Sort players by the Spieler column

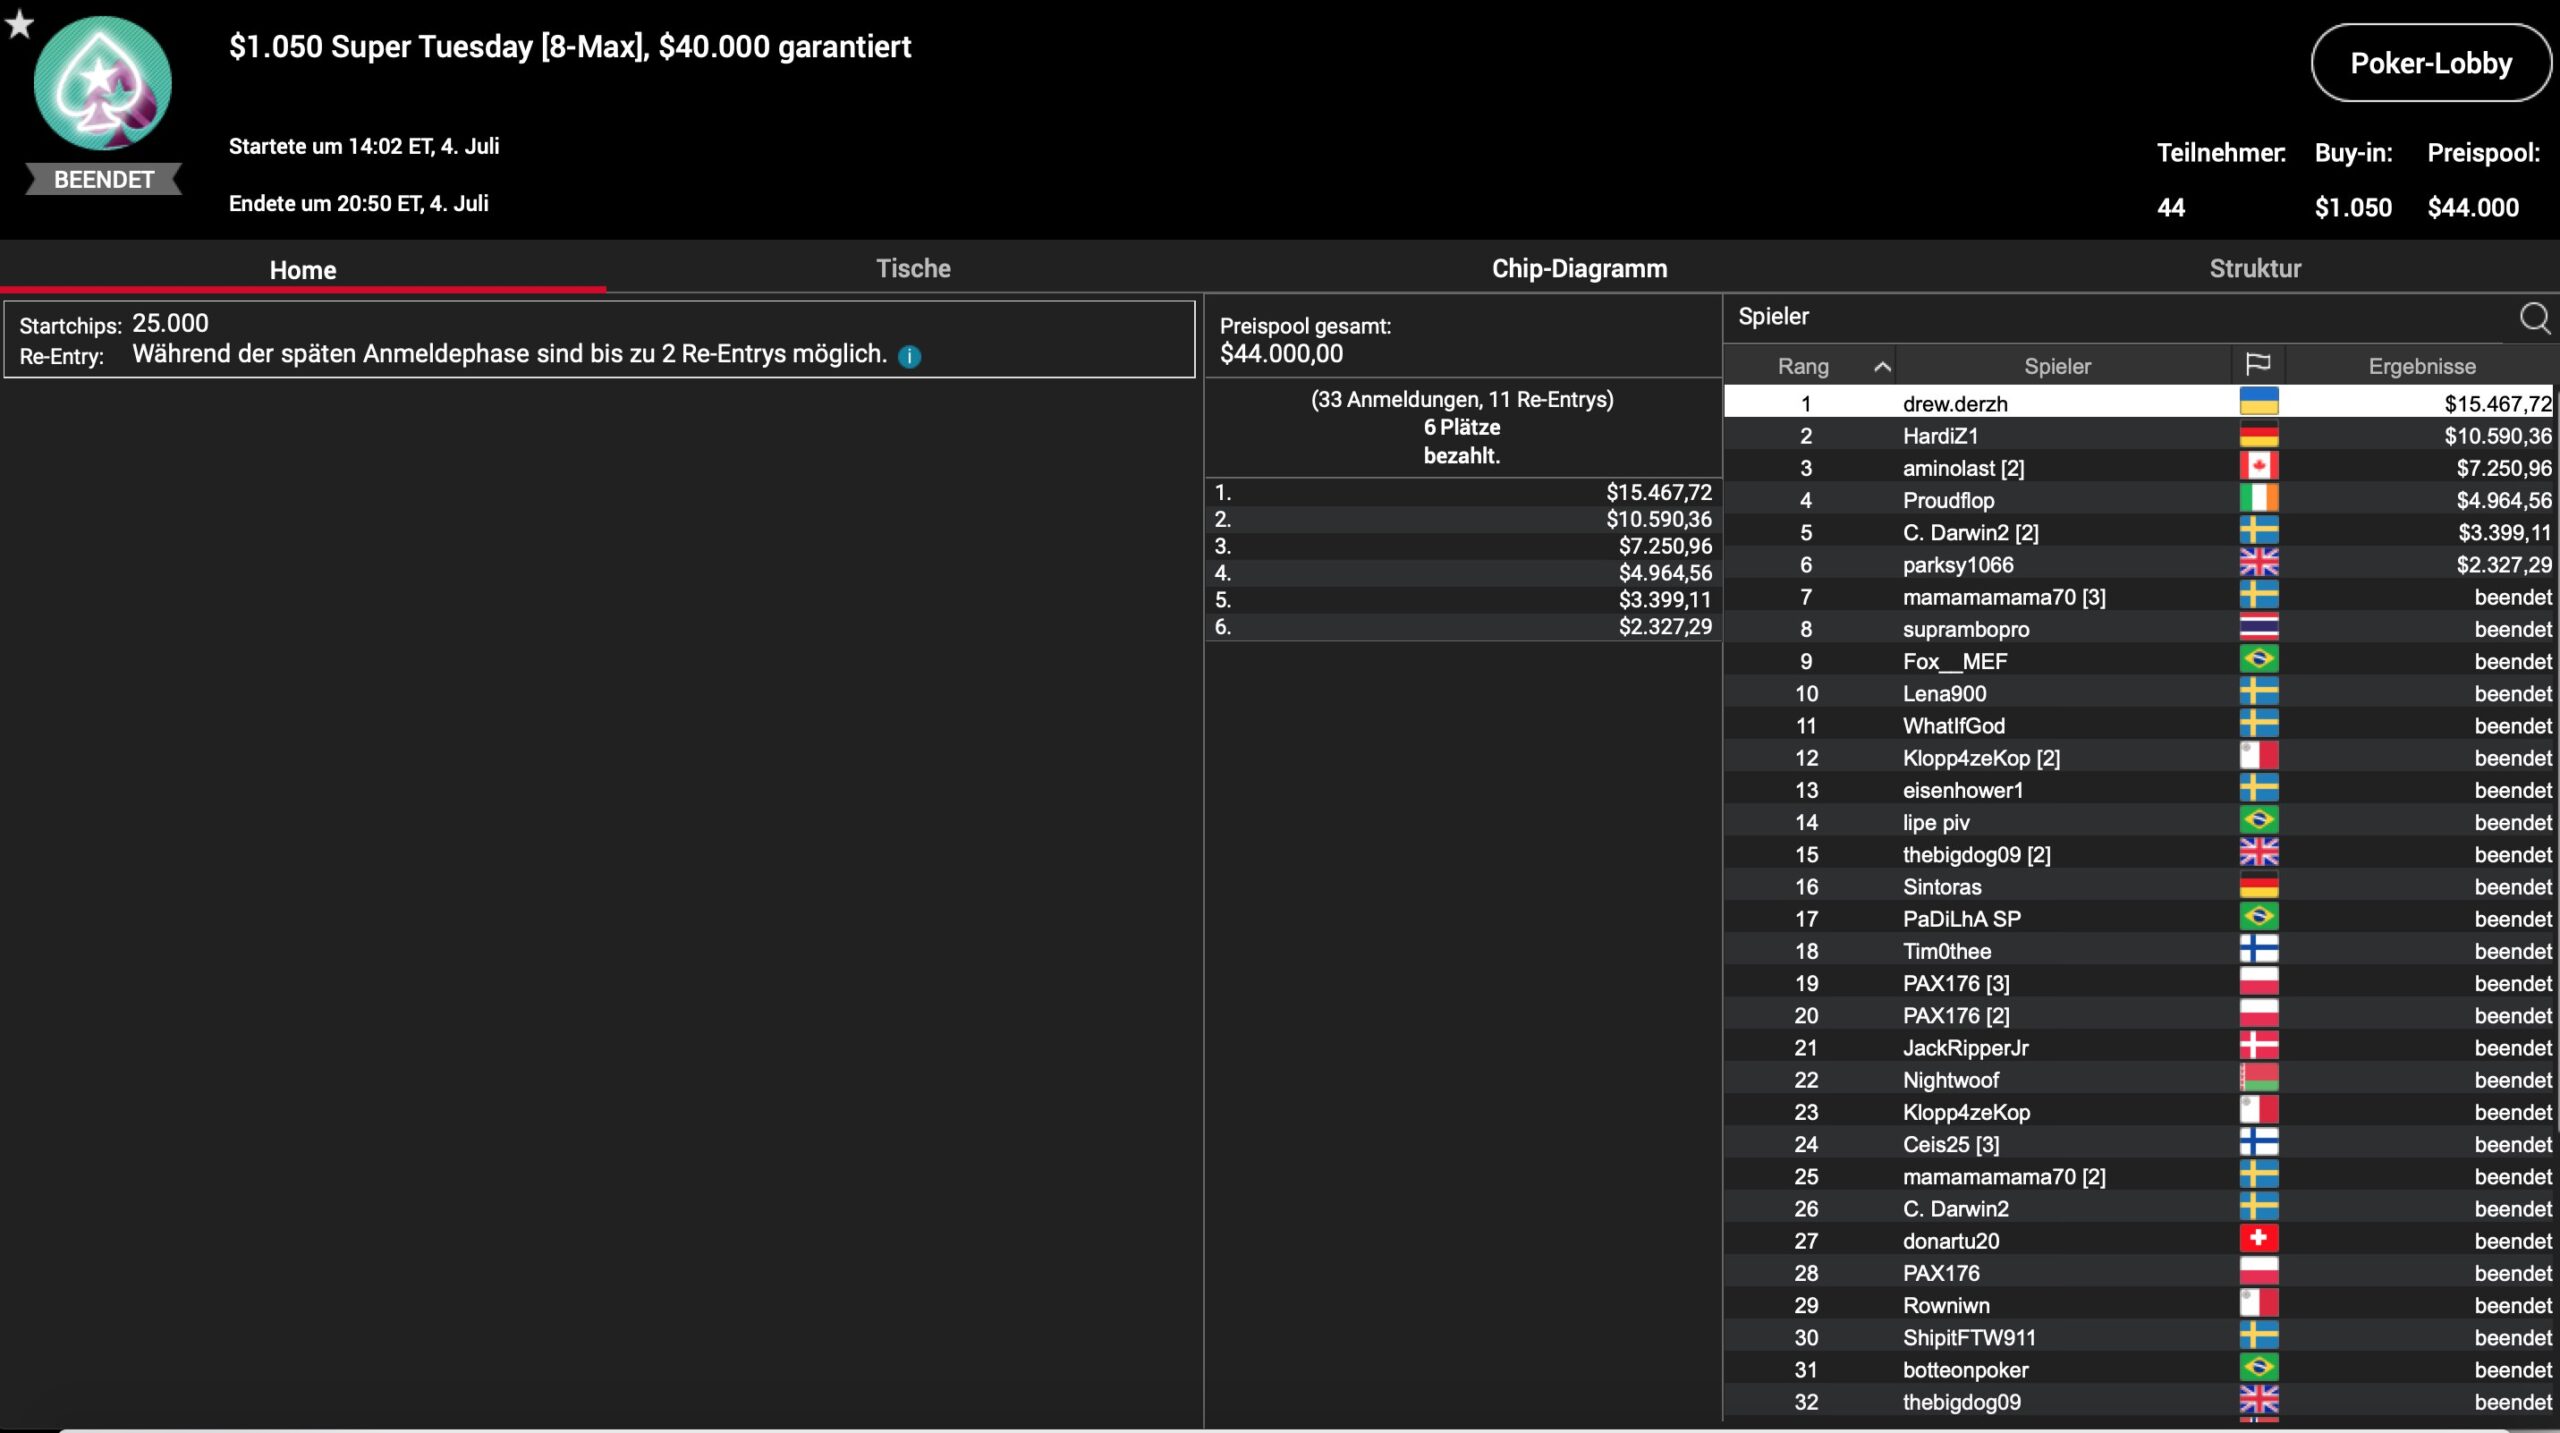tap(2057, 366)
